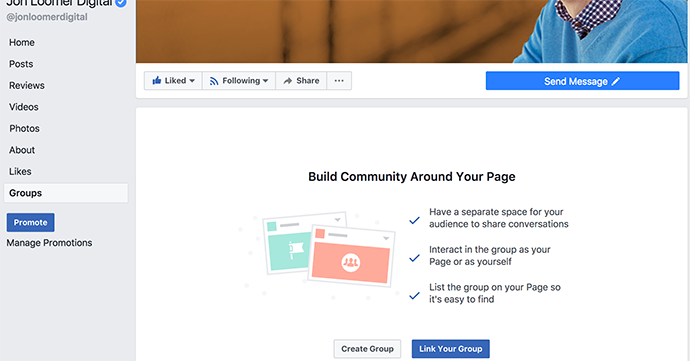Screen dimensions: 690x361
Task: Click the thumbs-up icon on Liked button
Action: click(157, 81)
